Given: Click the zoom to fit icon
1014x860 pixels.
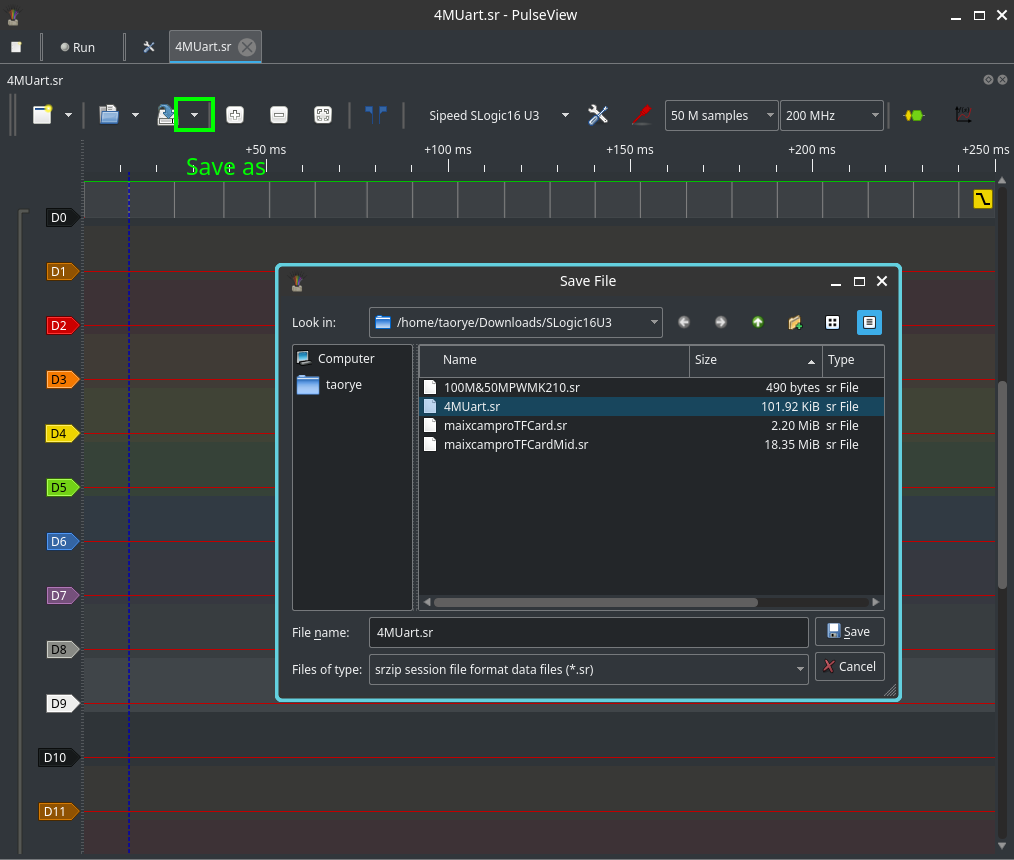Looking at the screenshot, I should pos(323,115).
